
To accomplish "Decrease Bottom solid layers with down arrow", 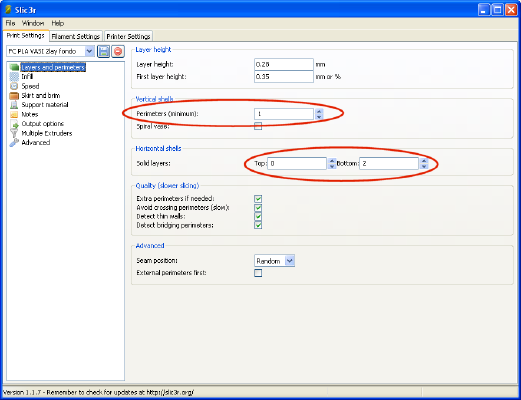I will click(424, 166).
